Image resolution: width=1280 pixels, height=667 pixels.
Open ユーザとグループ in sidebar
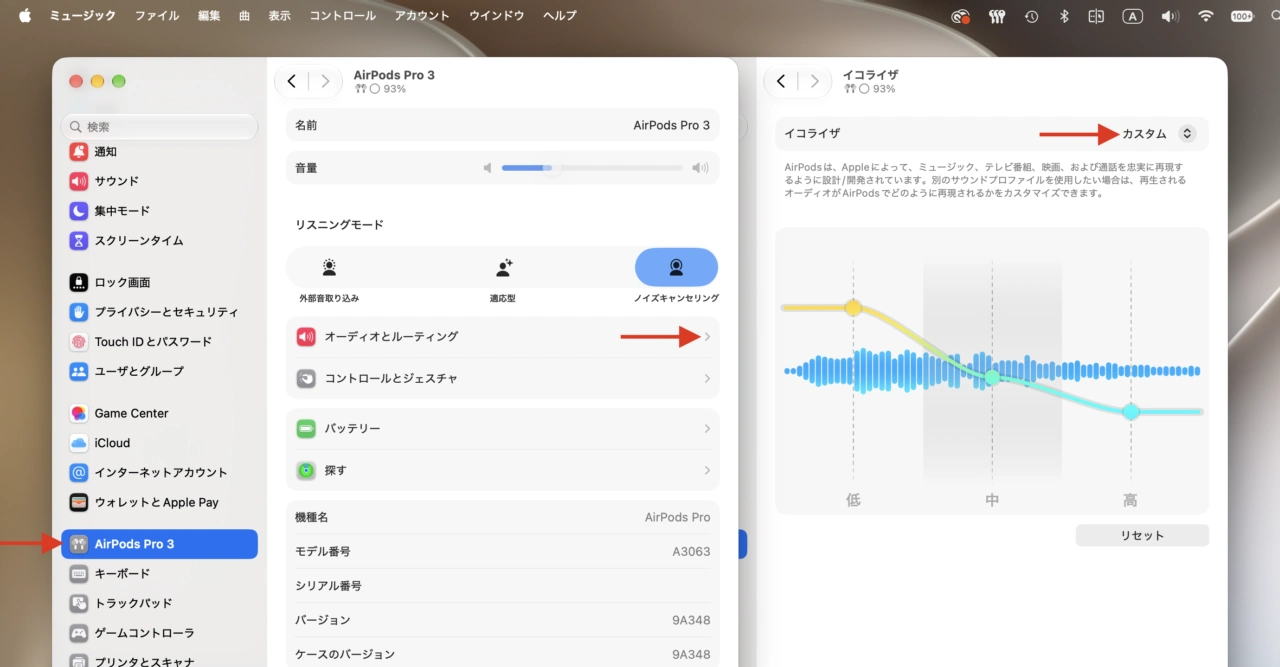[160, 371]
